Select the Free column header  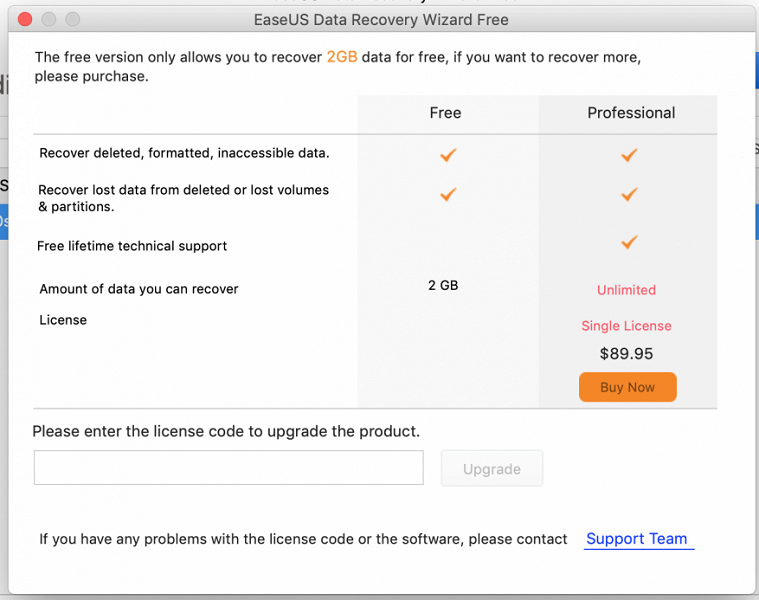[x=445, y=113]
